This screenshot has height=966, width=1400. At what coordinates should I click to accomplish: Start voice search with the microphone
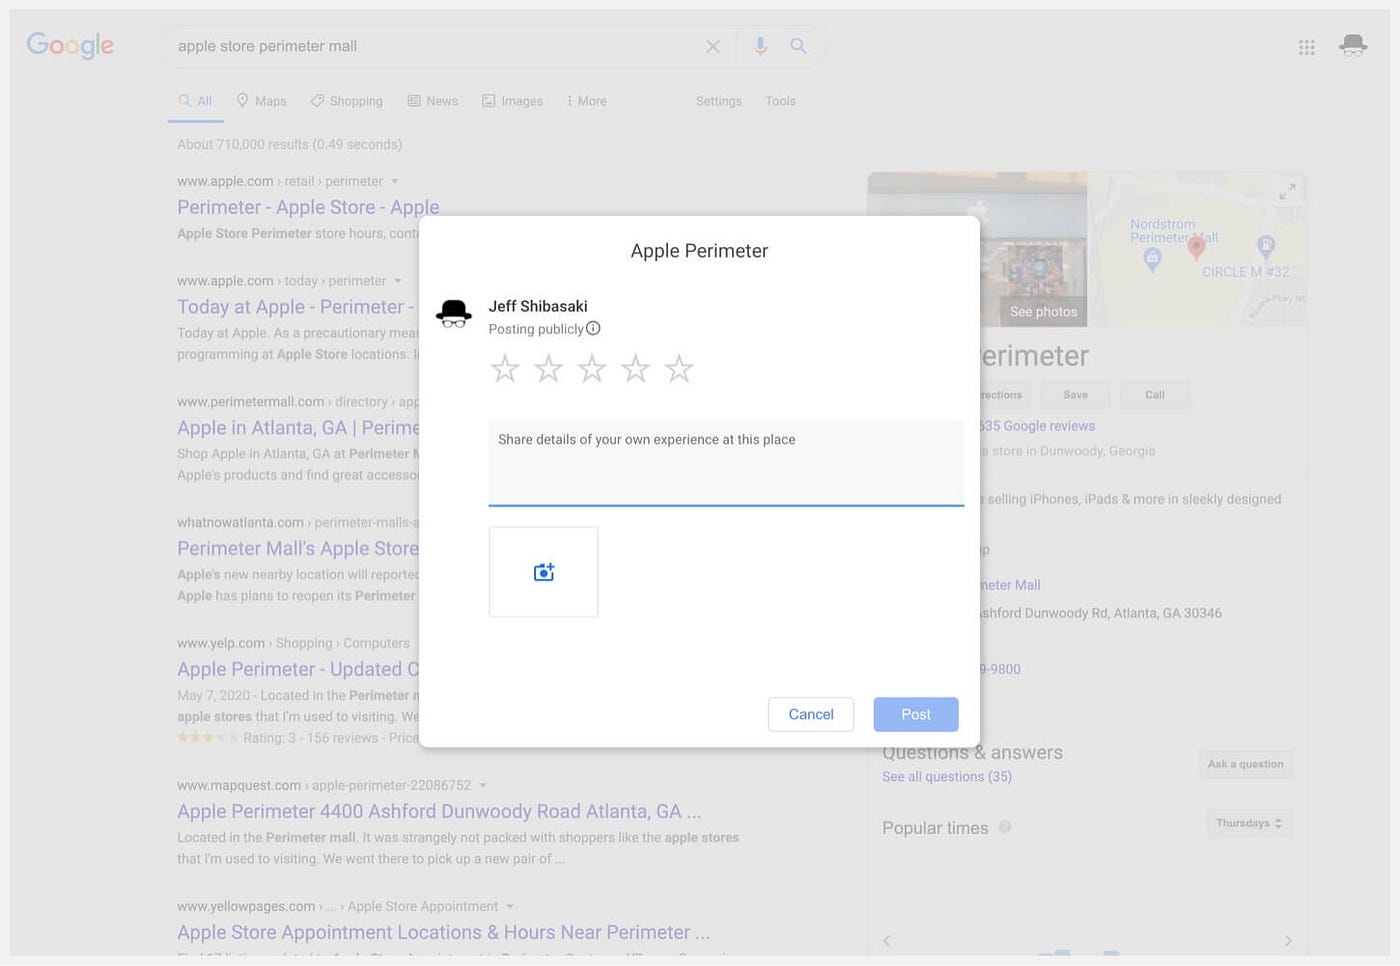pos(761,46)
